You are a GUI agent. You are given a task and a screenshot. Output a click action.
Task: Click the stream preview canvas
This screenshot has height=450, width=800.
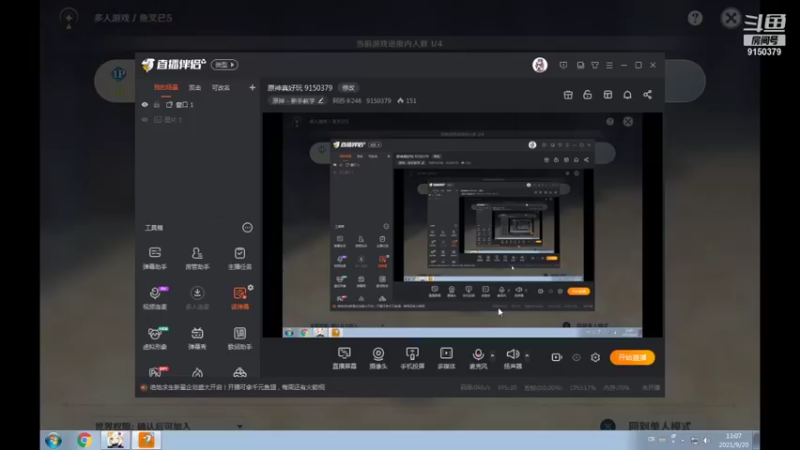(x=462, y=225)
